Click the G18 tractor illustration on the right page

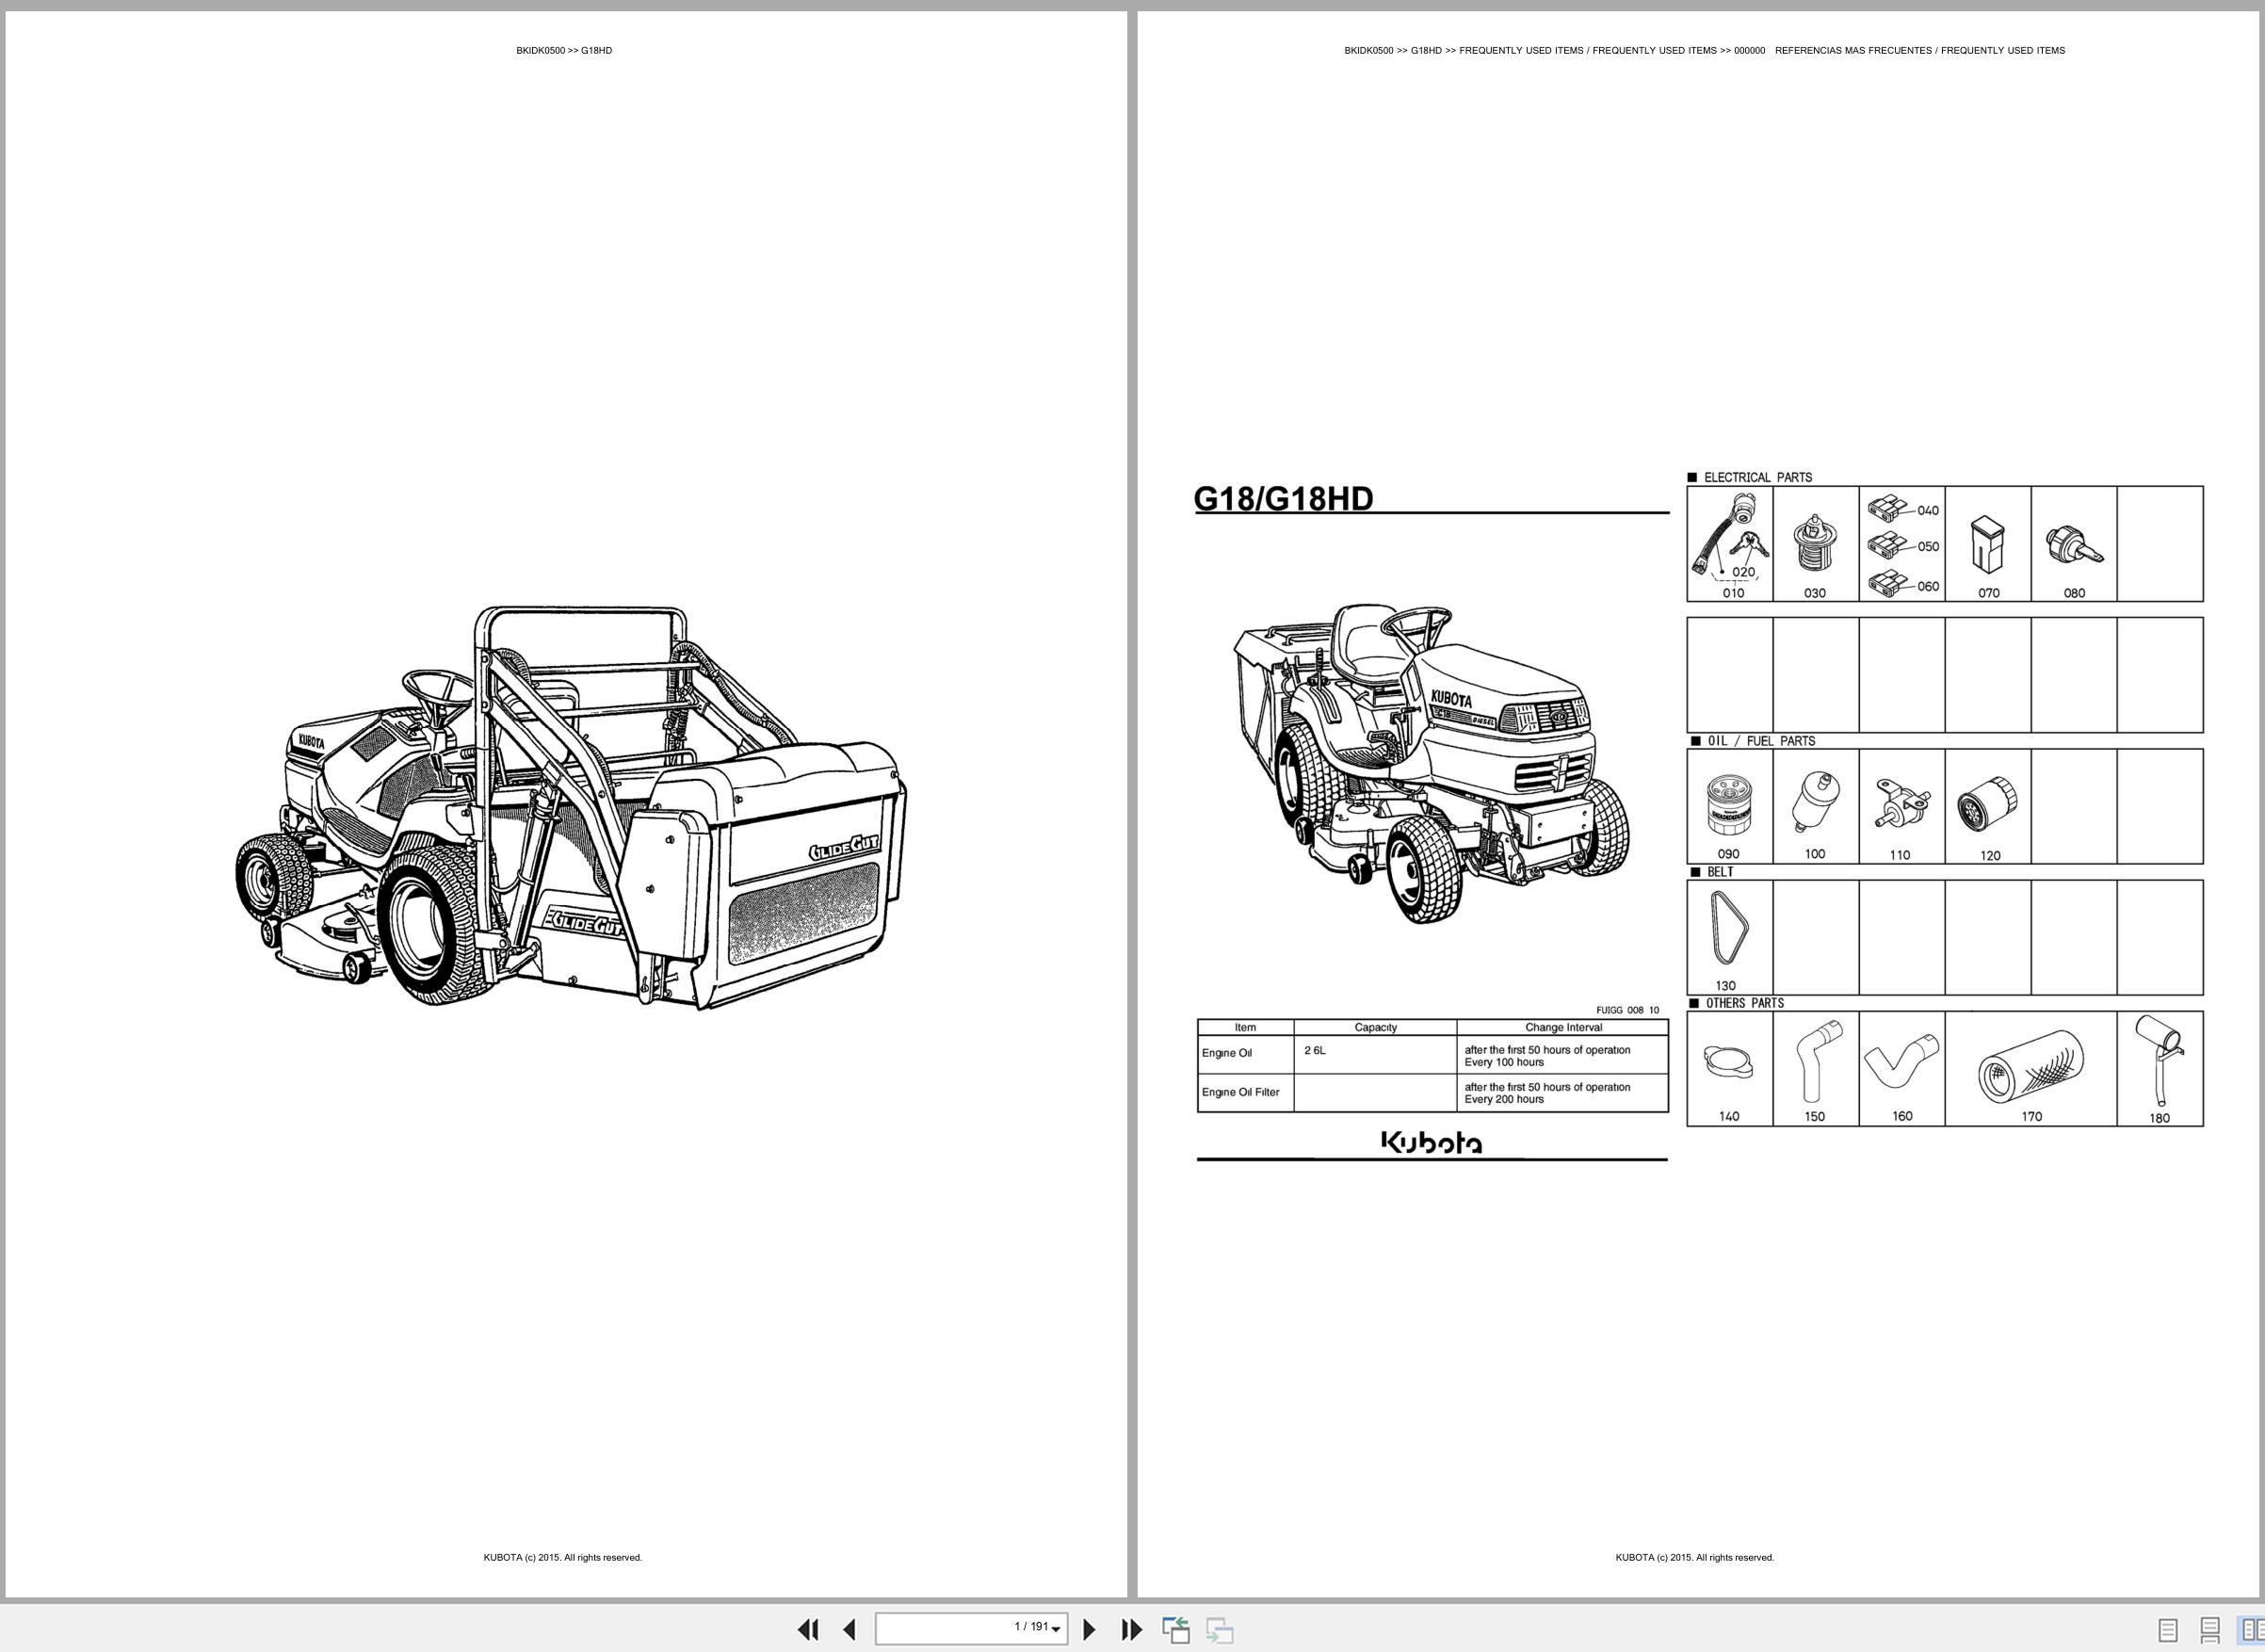coord(1431,763)
